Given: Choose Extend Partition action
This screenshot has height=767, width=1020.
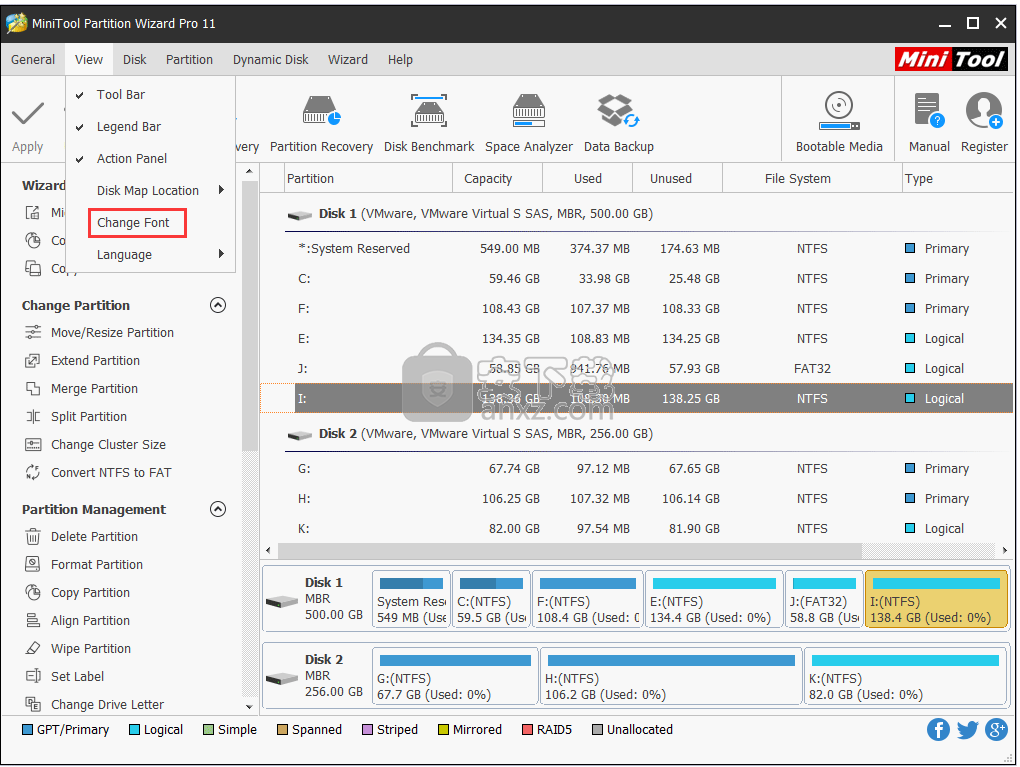Looking at the screenshot, I should click(x=95, y=360).
